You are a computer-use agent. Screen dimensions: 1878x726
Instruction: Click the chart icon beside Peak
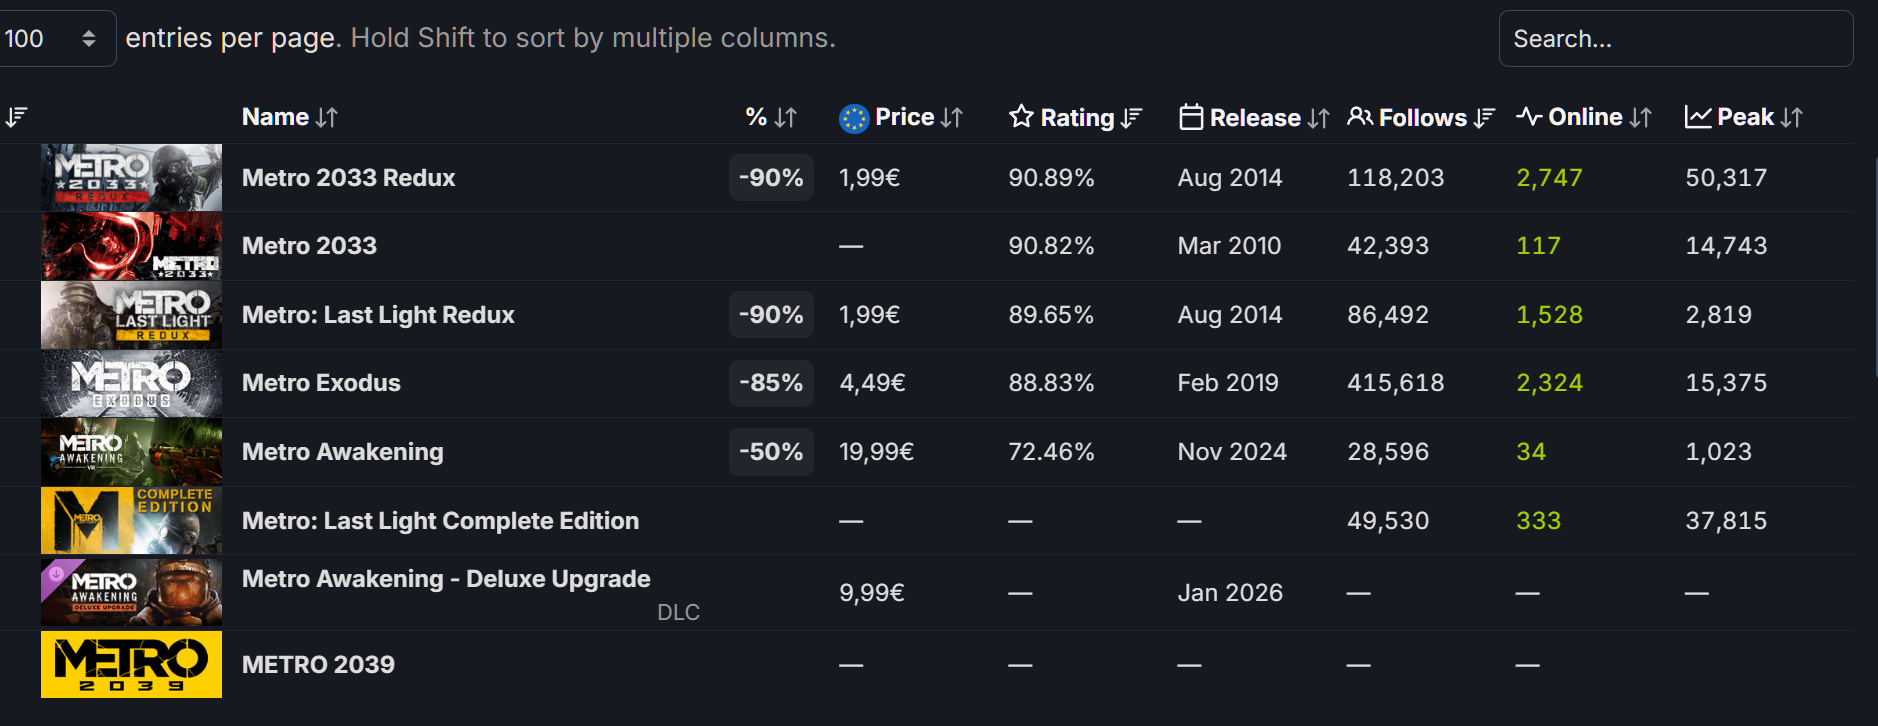[1698, 117]
